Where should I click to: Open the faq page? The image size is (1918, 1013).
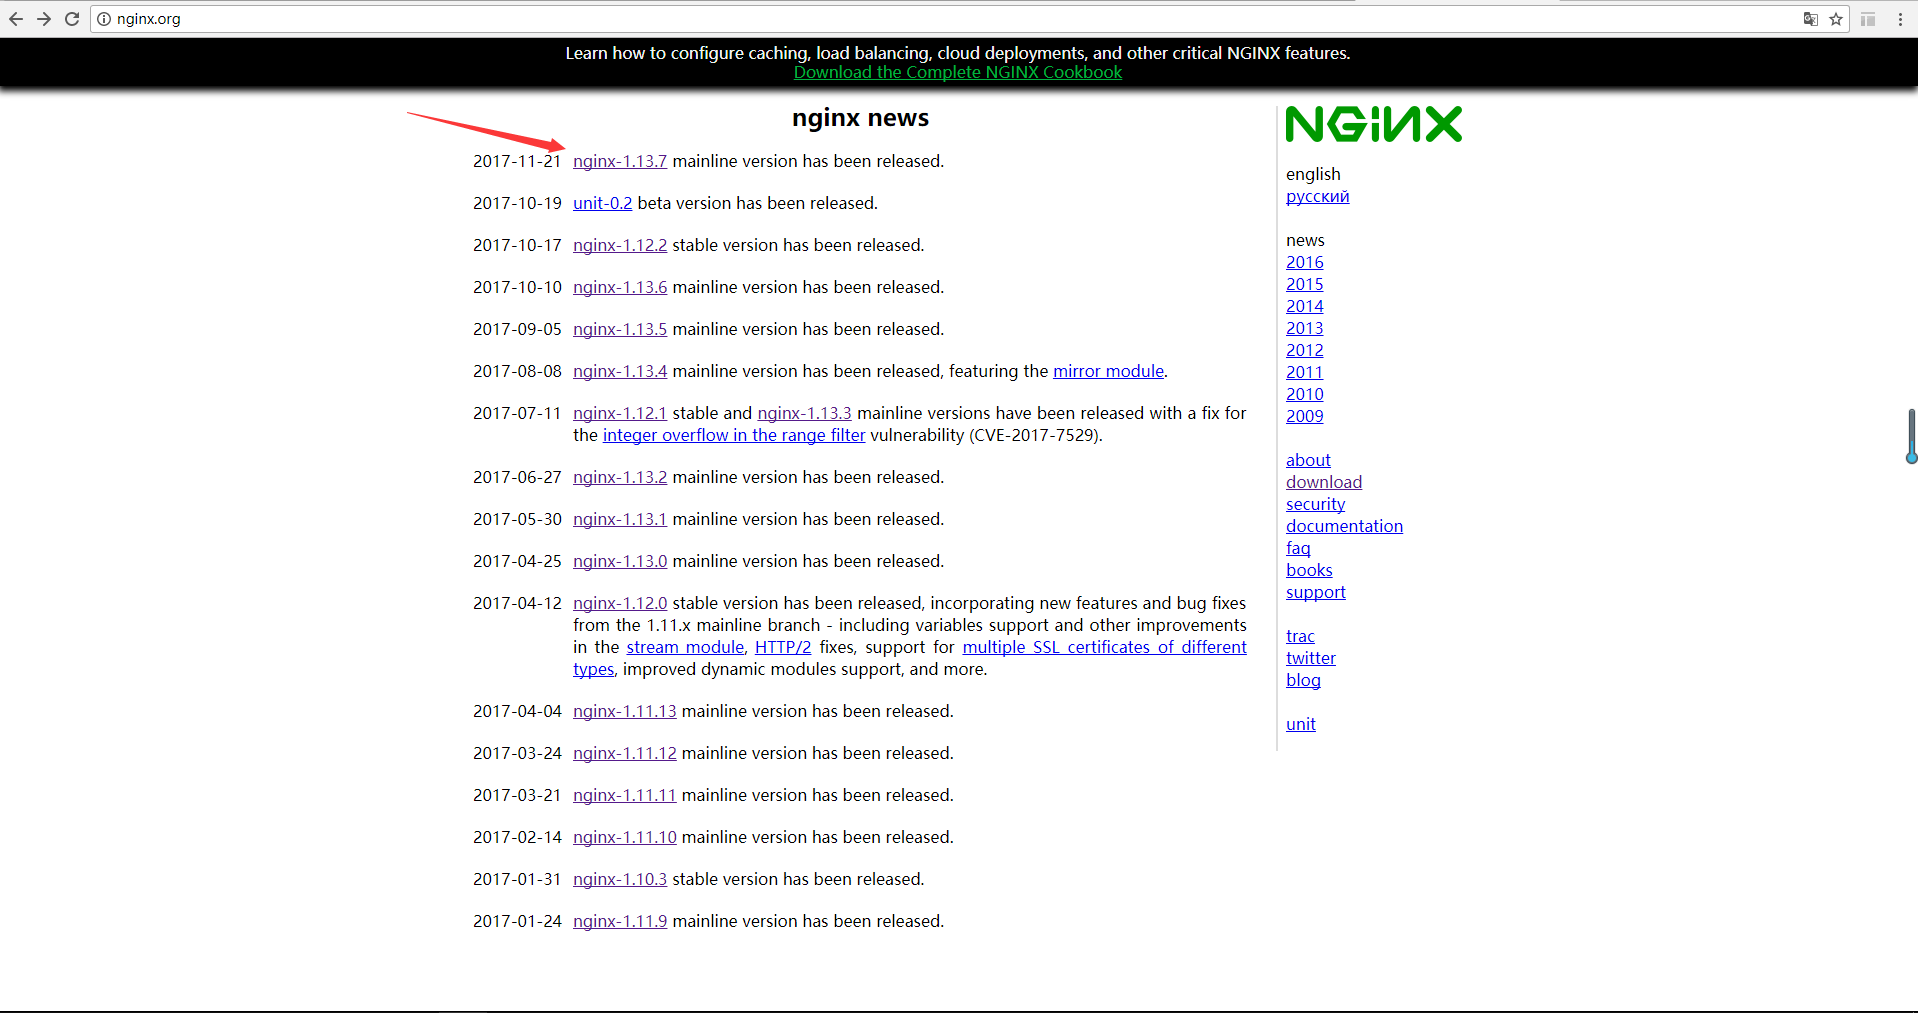pos(1298,548)
